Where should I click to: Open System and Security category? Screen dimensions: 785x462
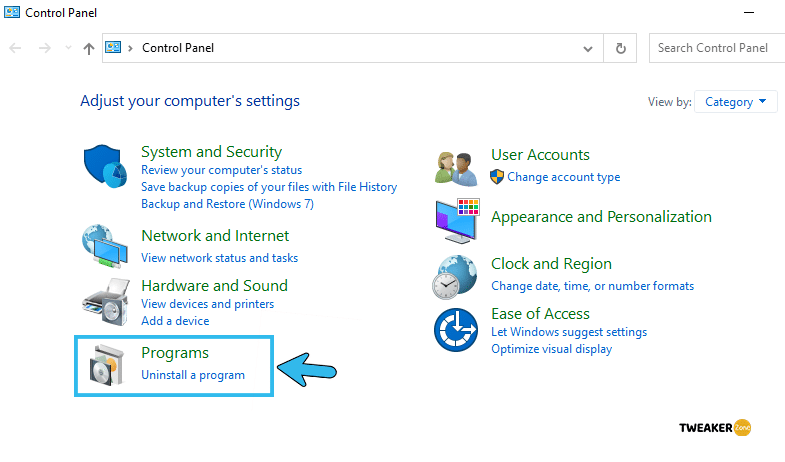point(211,152)
